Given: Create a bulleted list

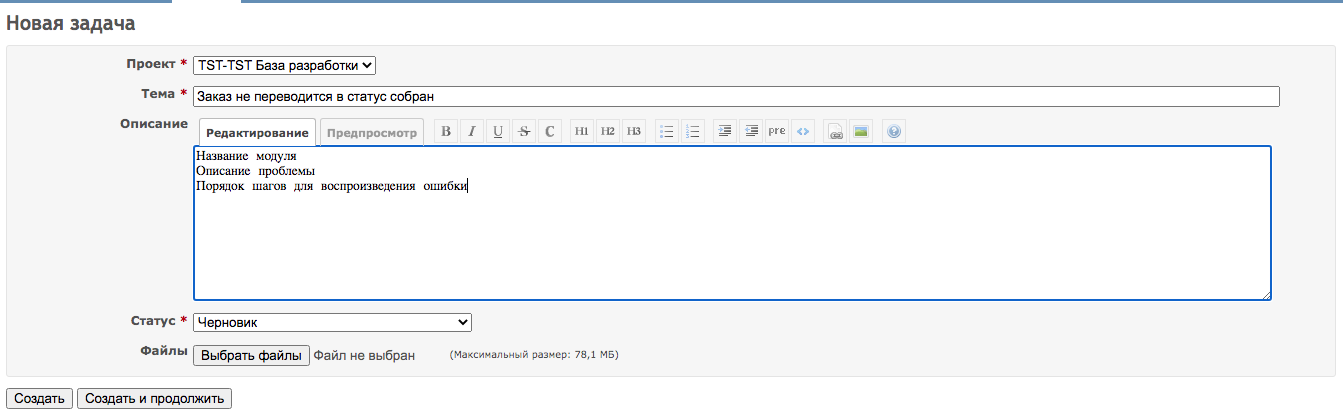Looking at the screenshot, I should pyautogui.click(x=667, y=131).
